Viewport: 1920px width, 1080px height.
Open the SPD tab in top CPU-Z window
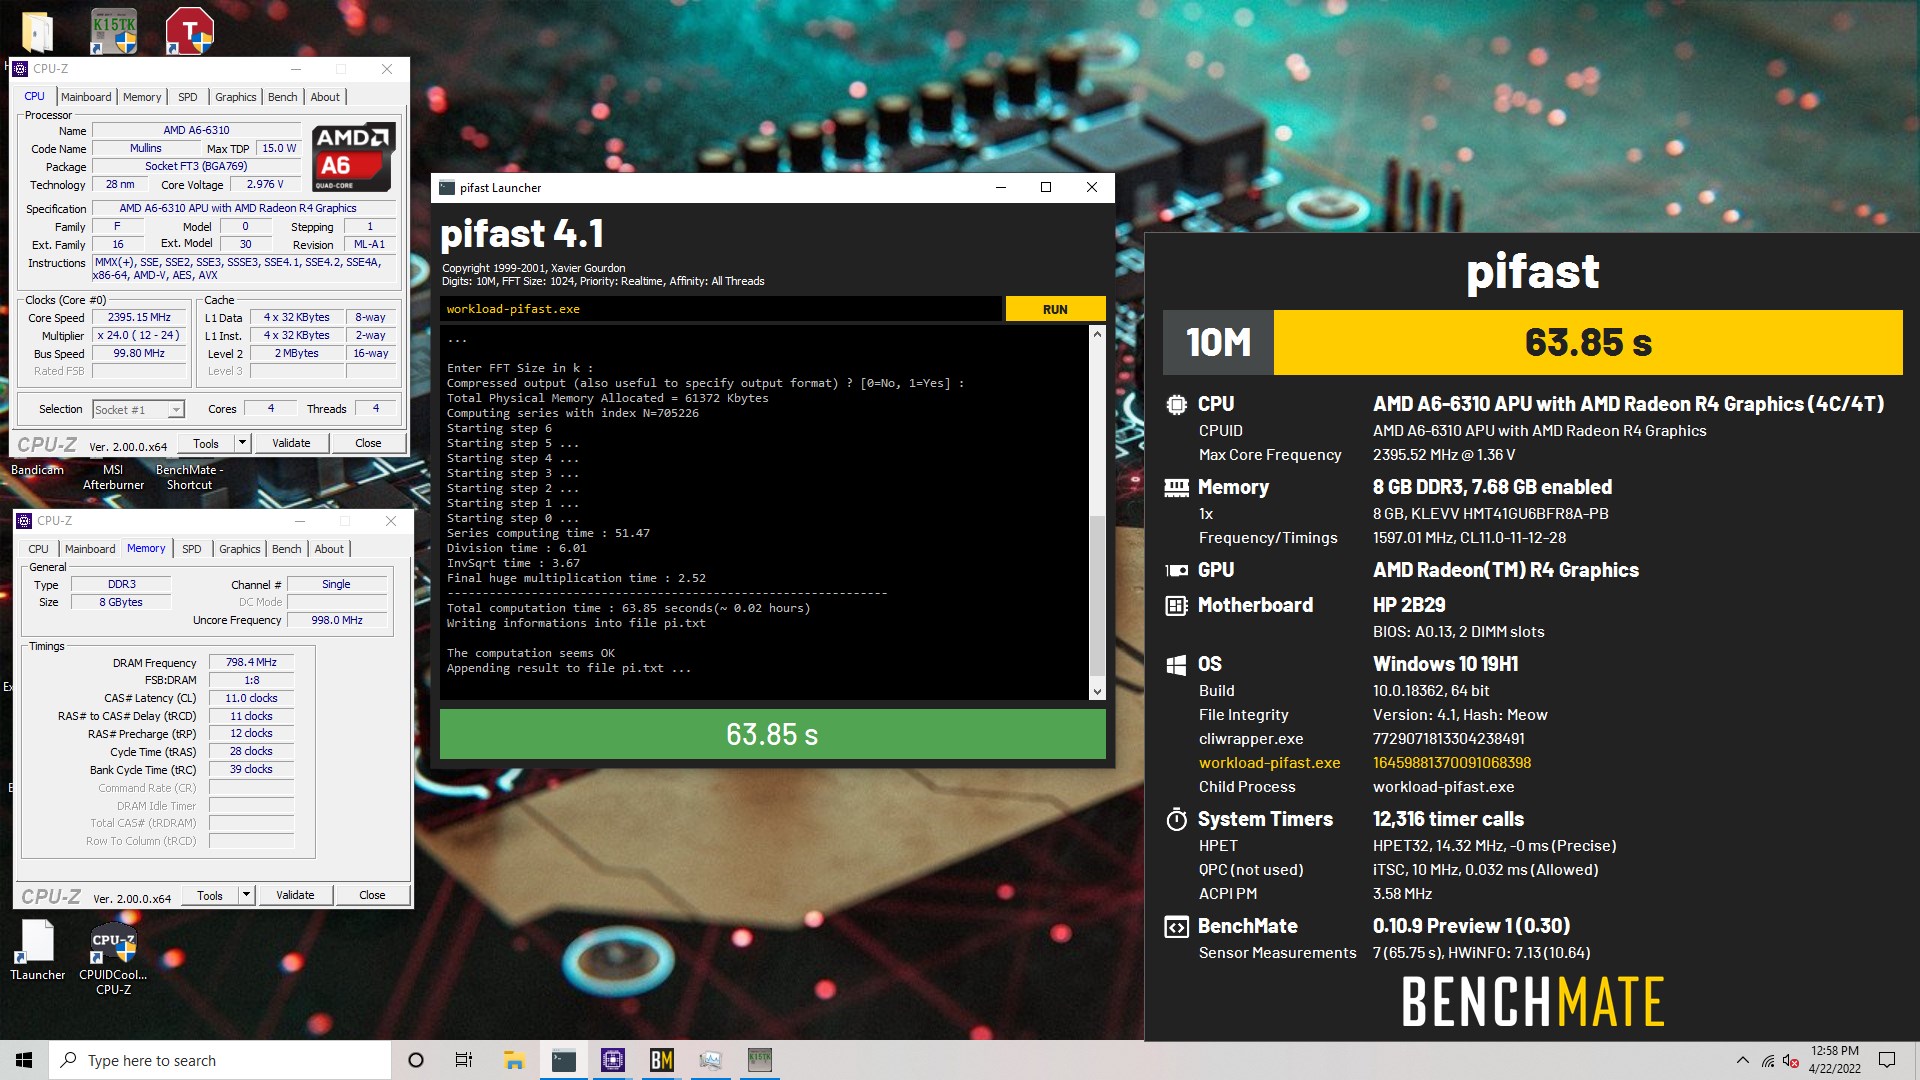click(x=188, y=97)
